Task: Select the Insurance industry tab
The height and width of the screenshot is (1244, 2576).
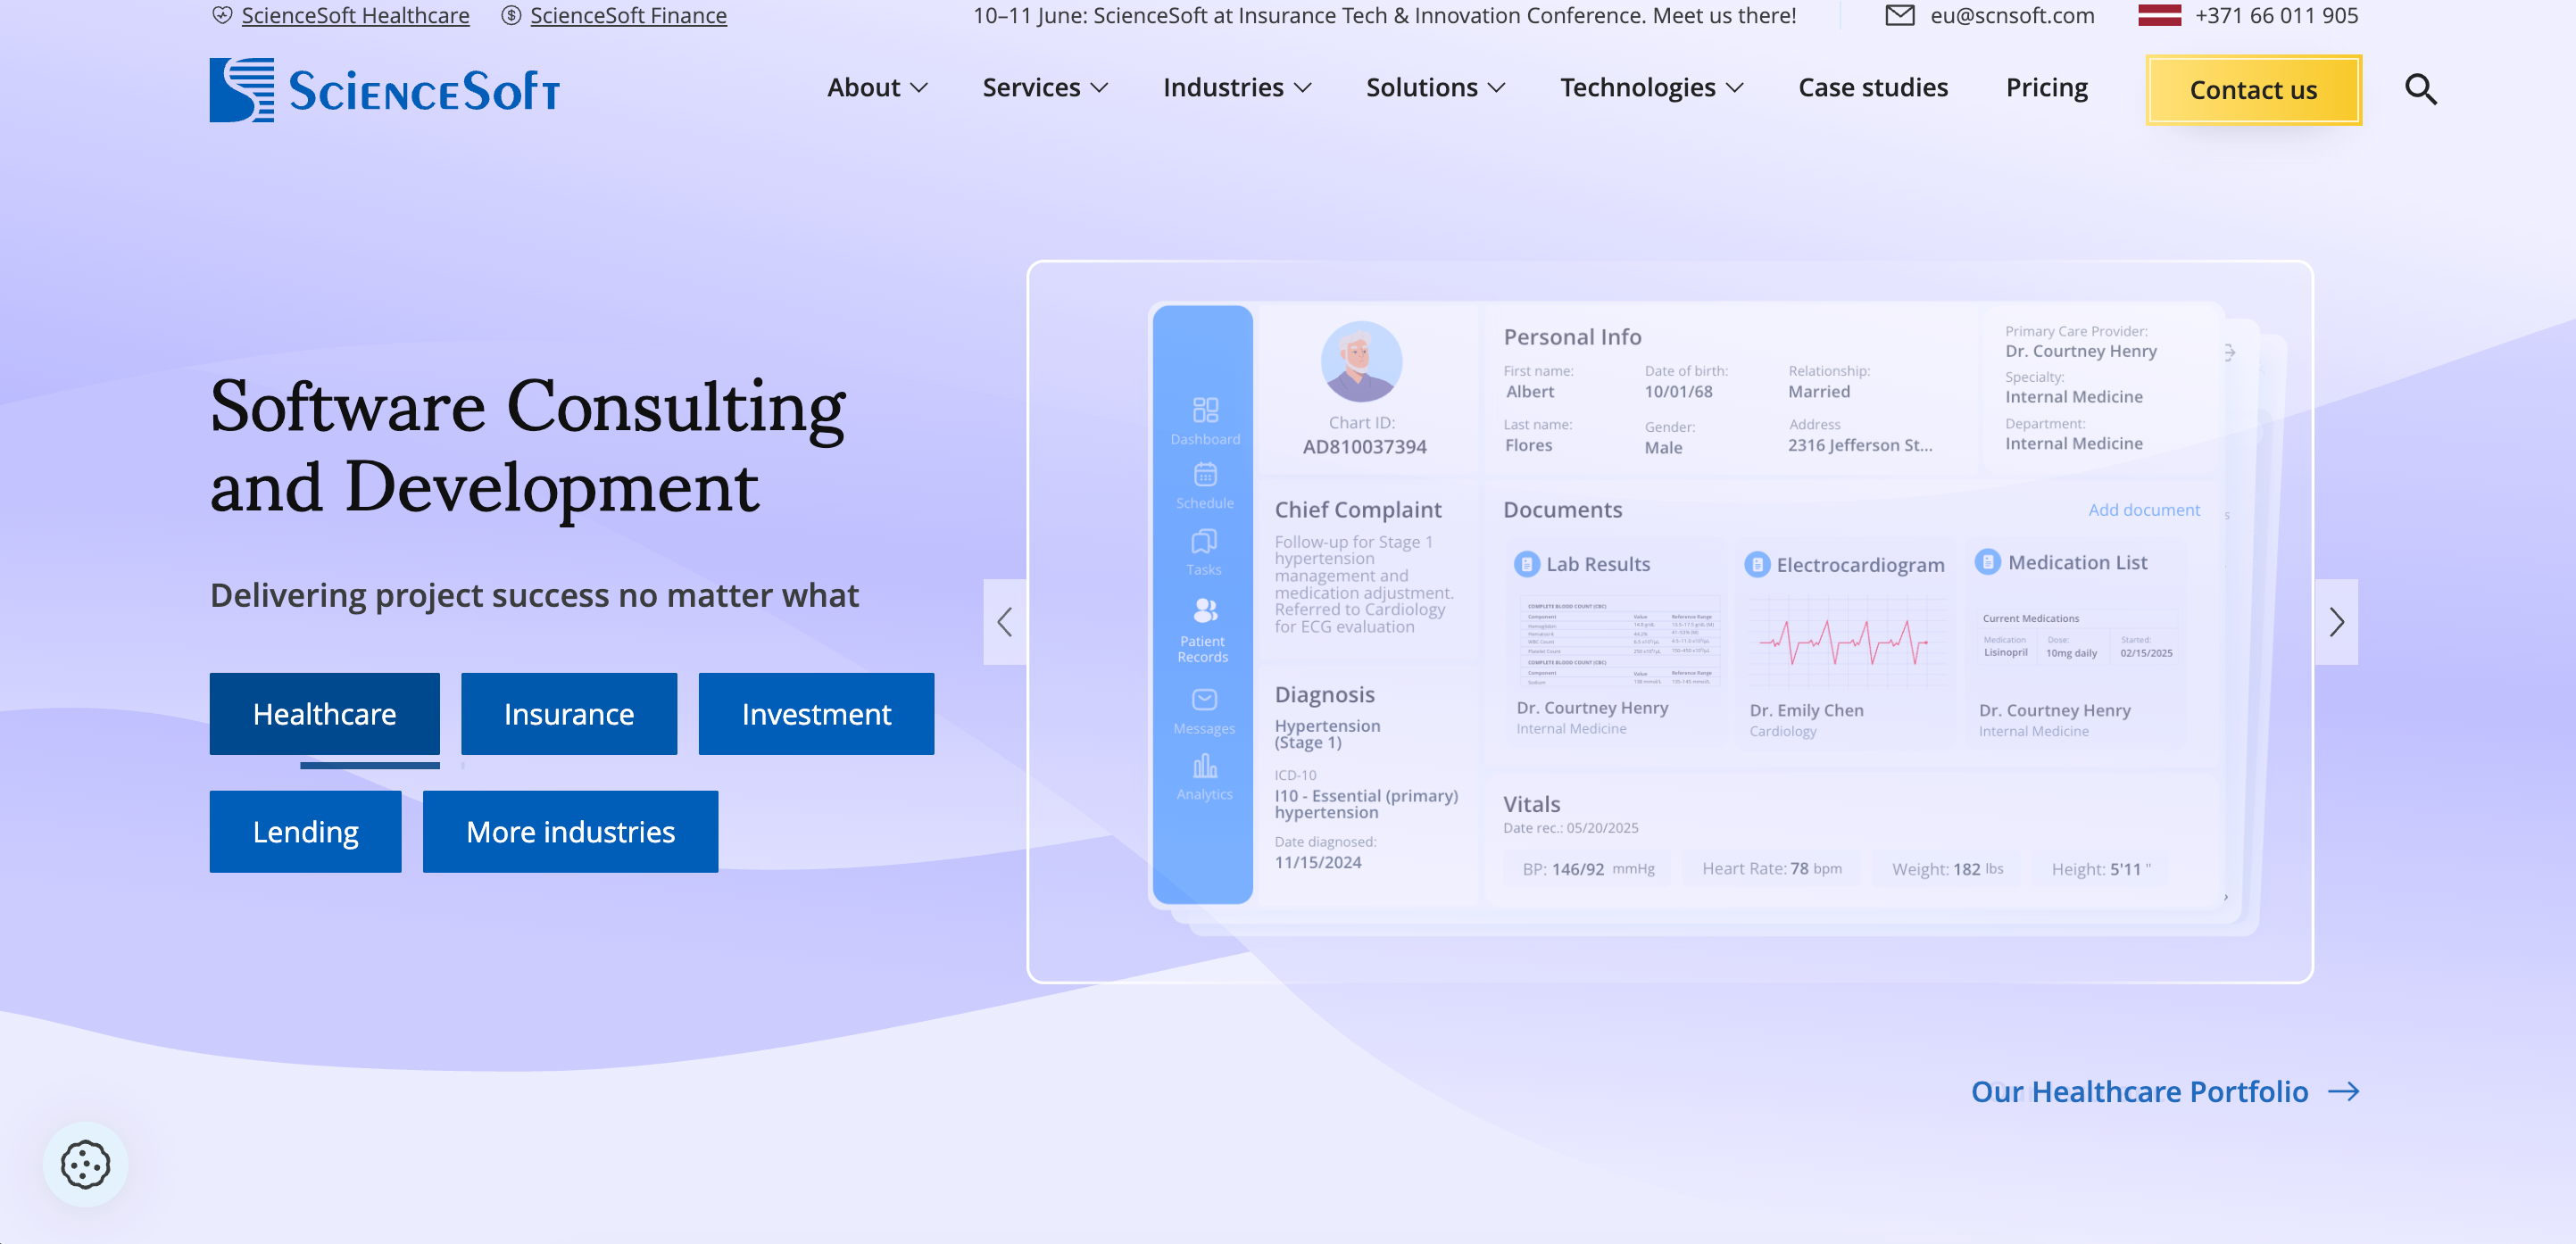Action: [x=568, y=714]
